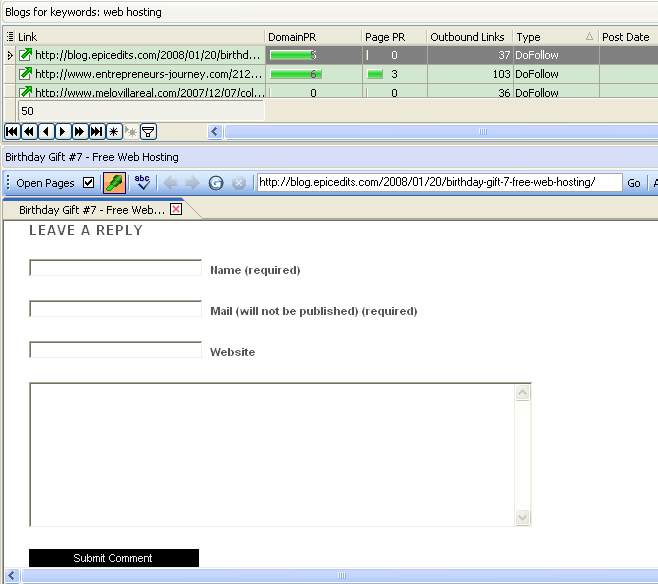This screenshot has width=658, height=584.
Task: Open column chooser icon beside Link header
Action: [x=10, y=37]
